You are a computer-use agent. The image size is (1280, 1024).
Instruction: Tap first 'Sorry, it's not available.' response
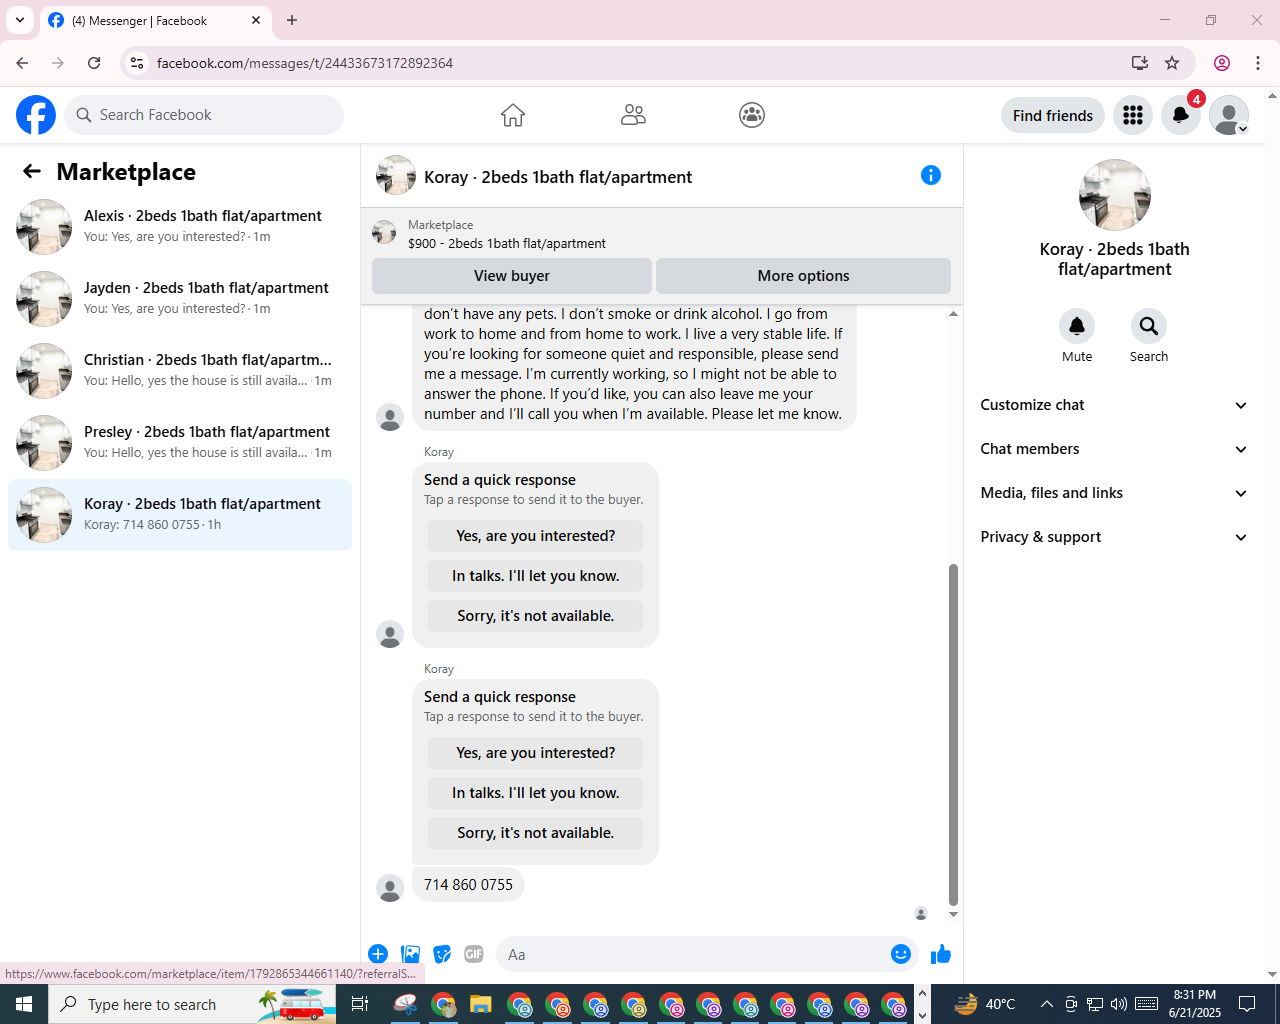coord(535,616)
